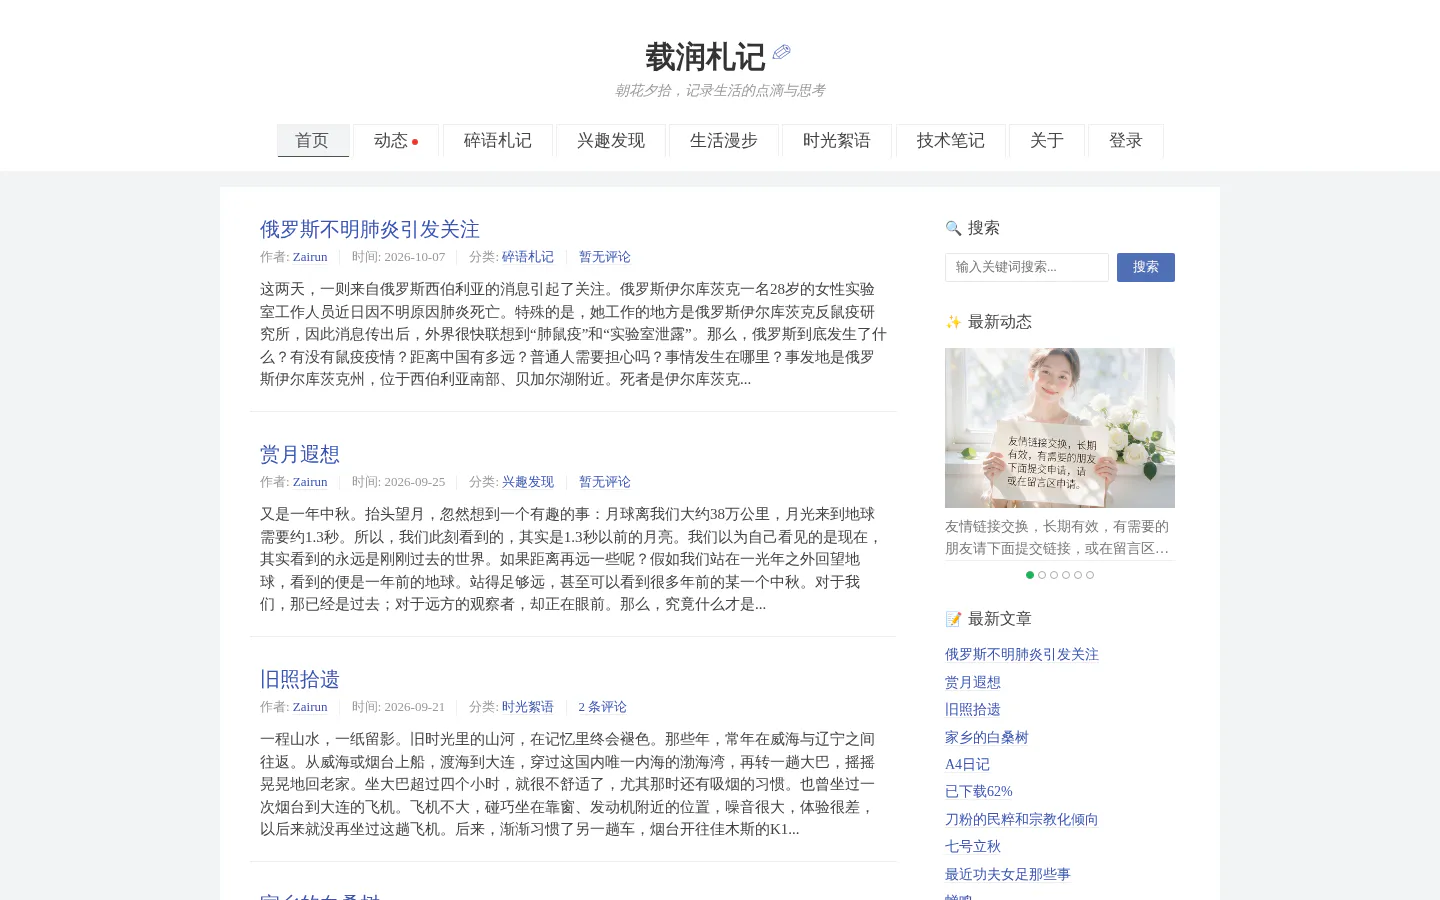Open sidebar link A4日记

967,764
